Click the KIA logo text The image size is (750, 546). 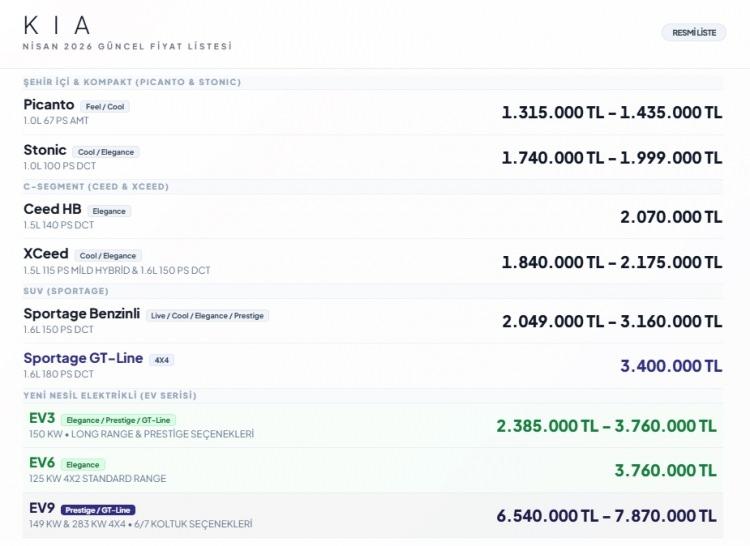pyautogui.click(x=57, y=25)
